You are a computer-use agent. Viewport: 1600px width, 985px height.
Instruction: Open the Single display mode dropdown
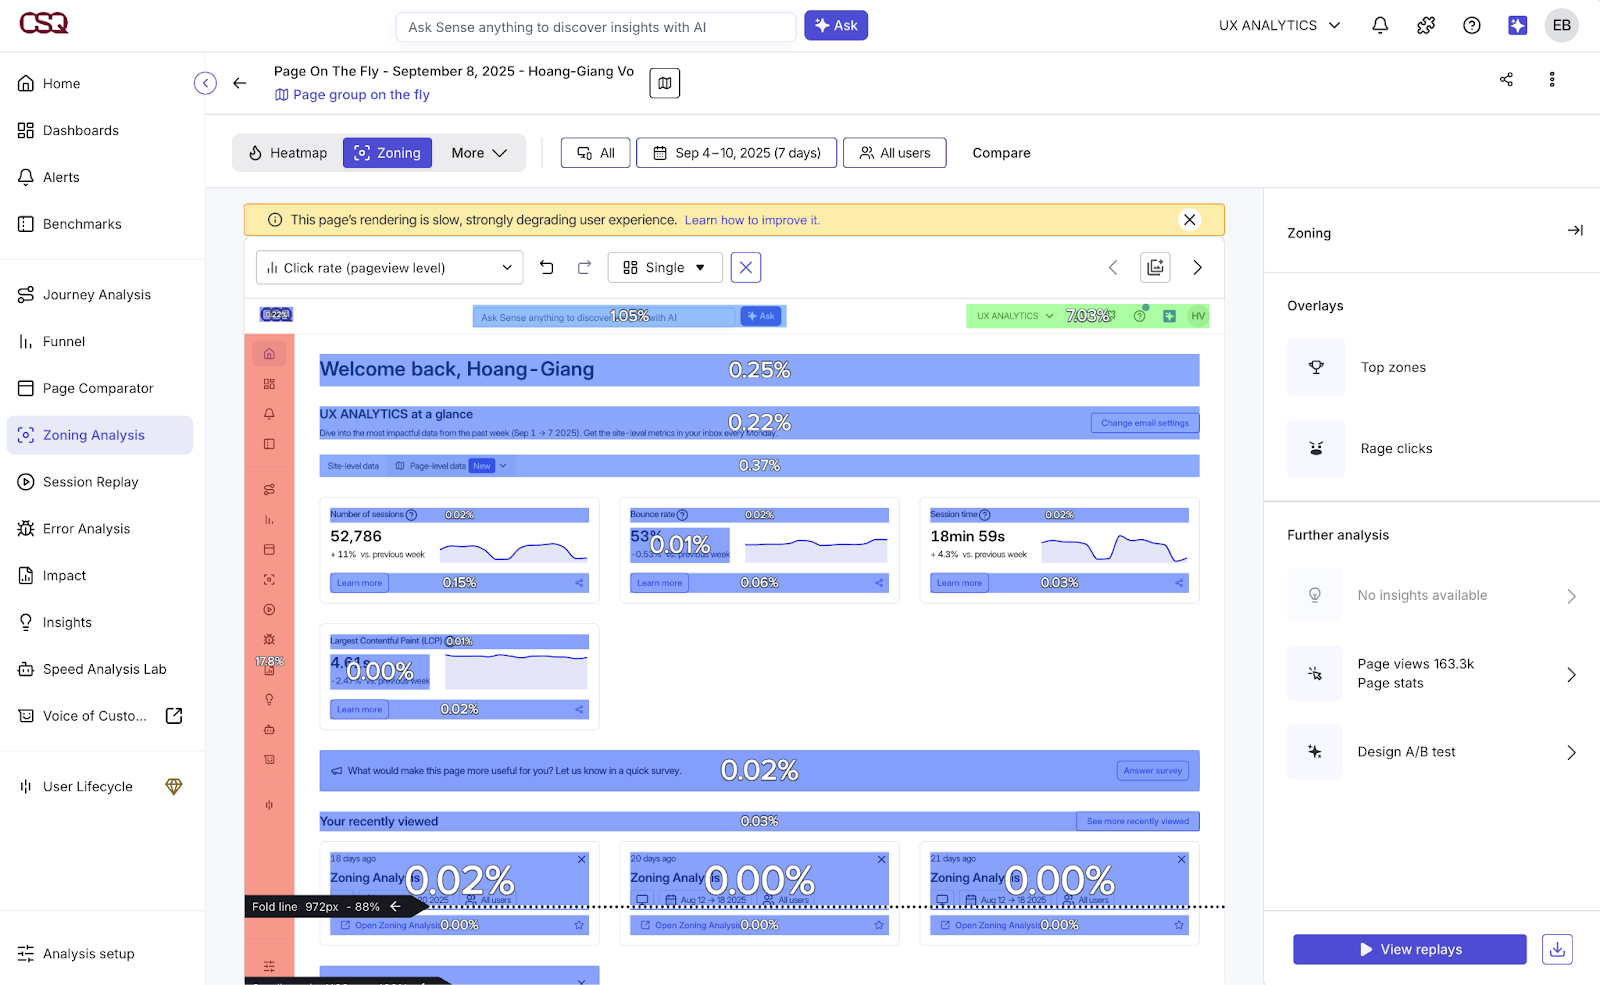tap(665, 268)
